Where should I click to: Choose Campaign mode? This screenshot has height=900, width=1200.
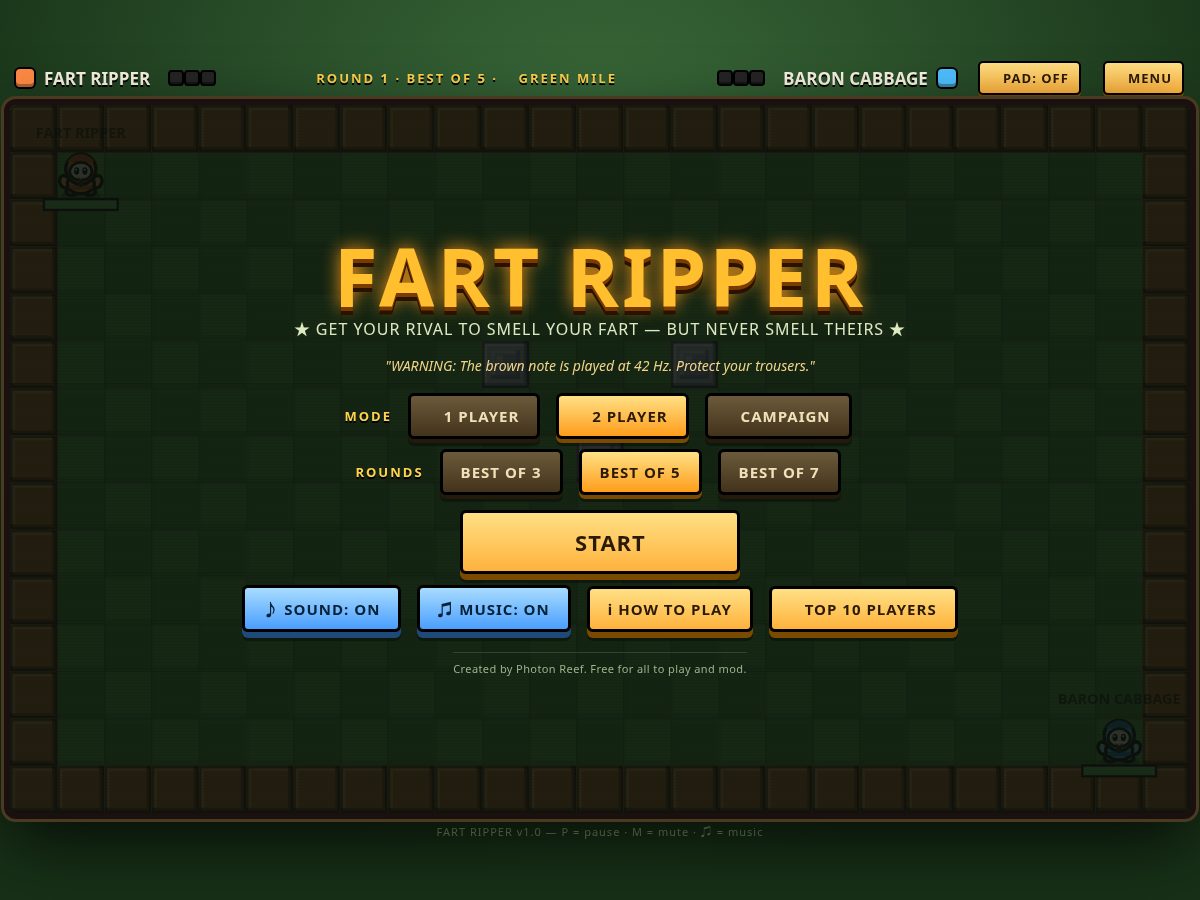pyautogui.click(x=778, y=416)
